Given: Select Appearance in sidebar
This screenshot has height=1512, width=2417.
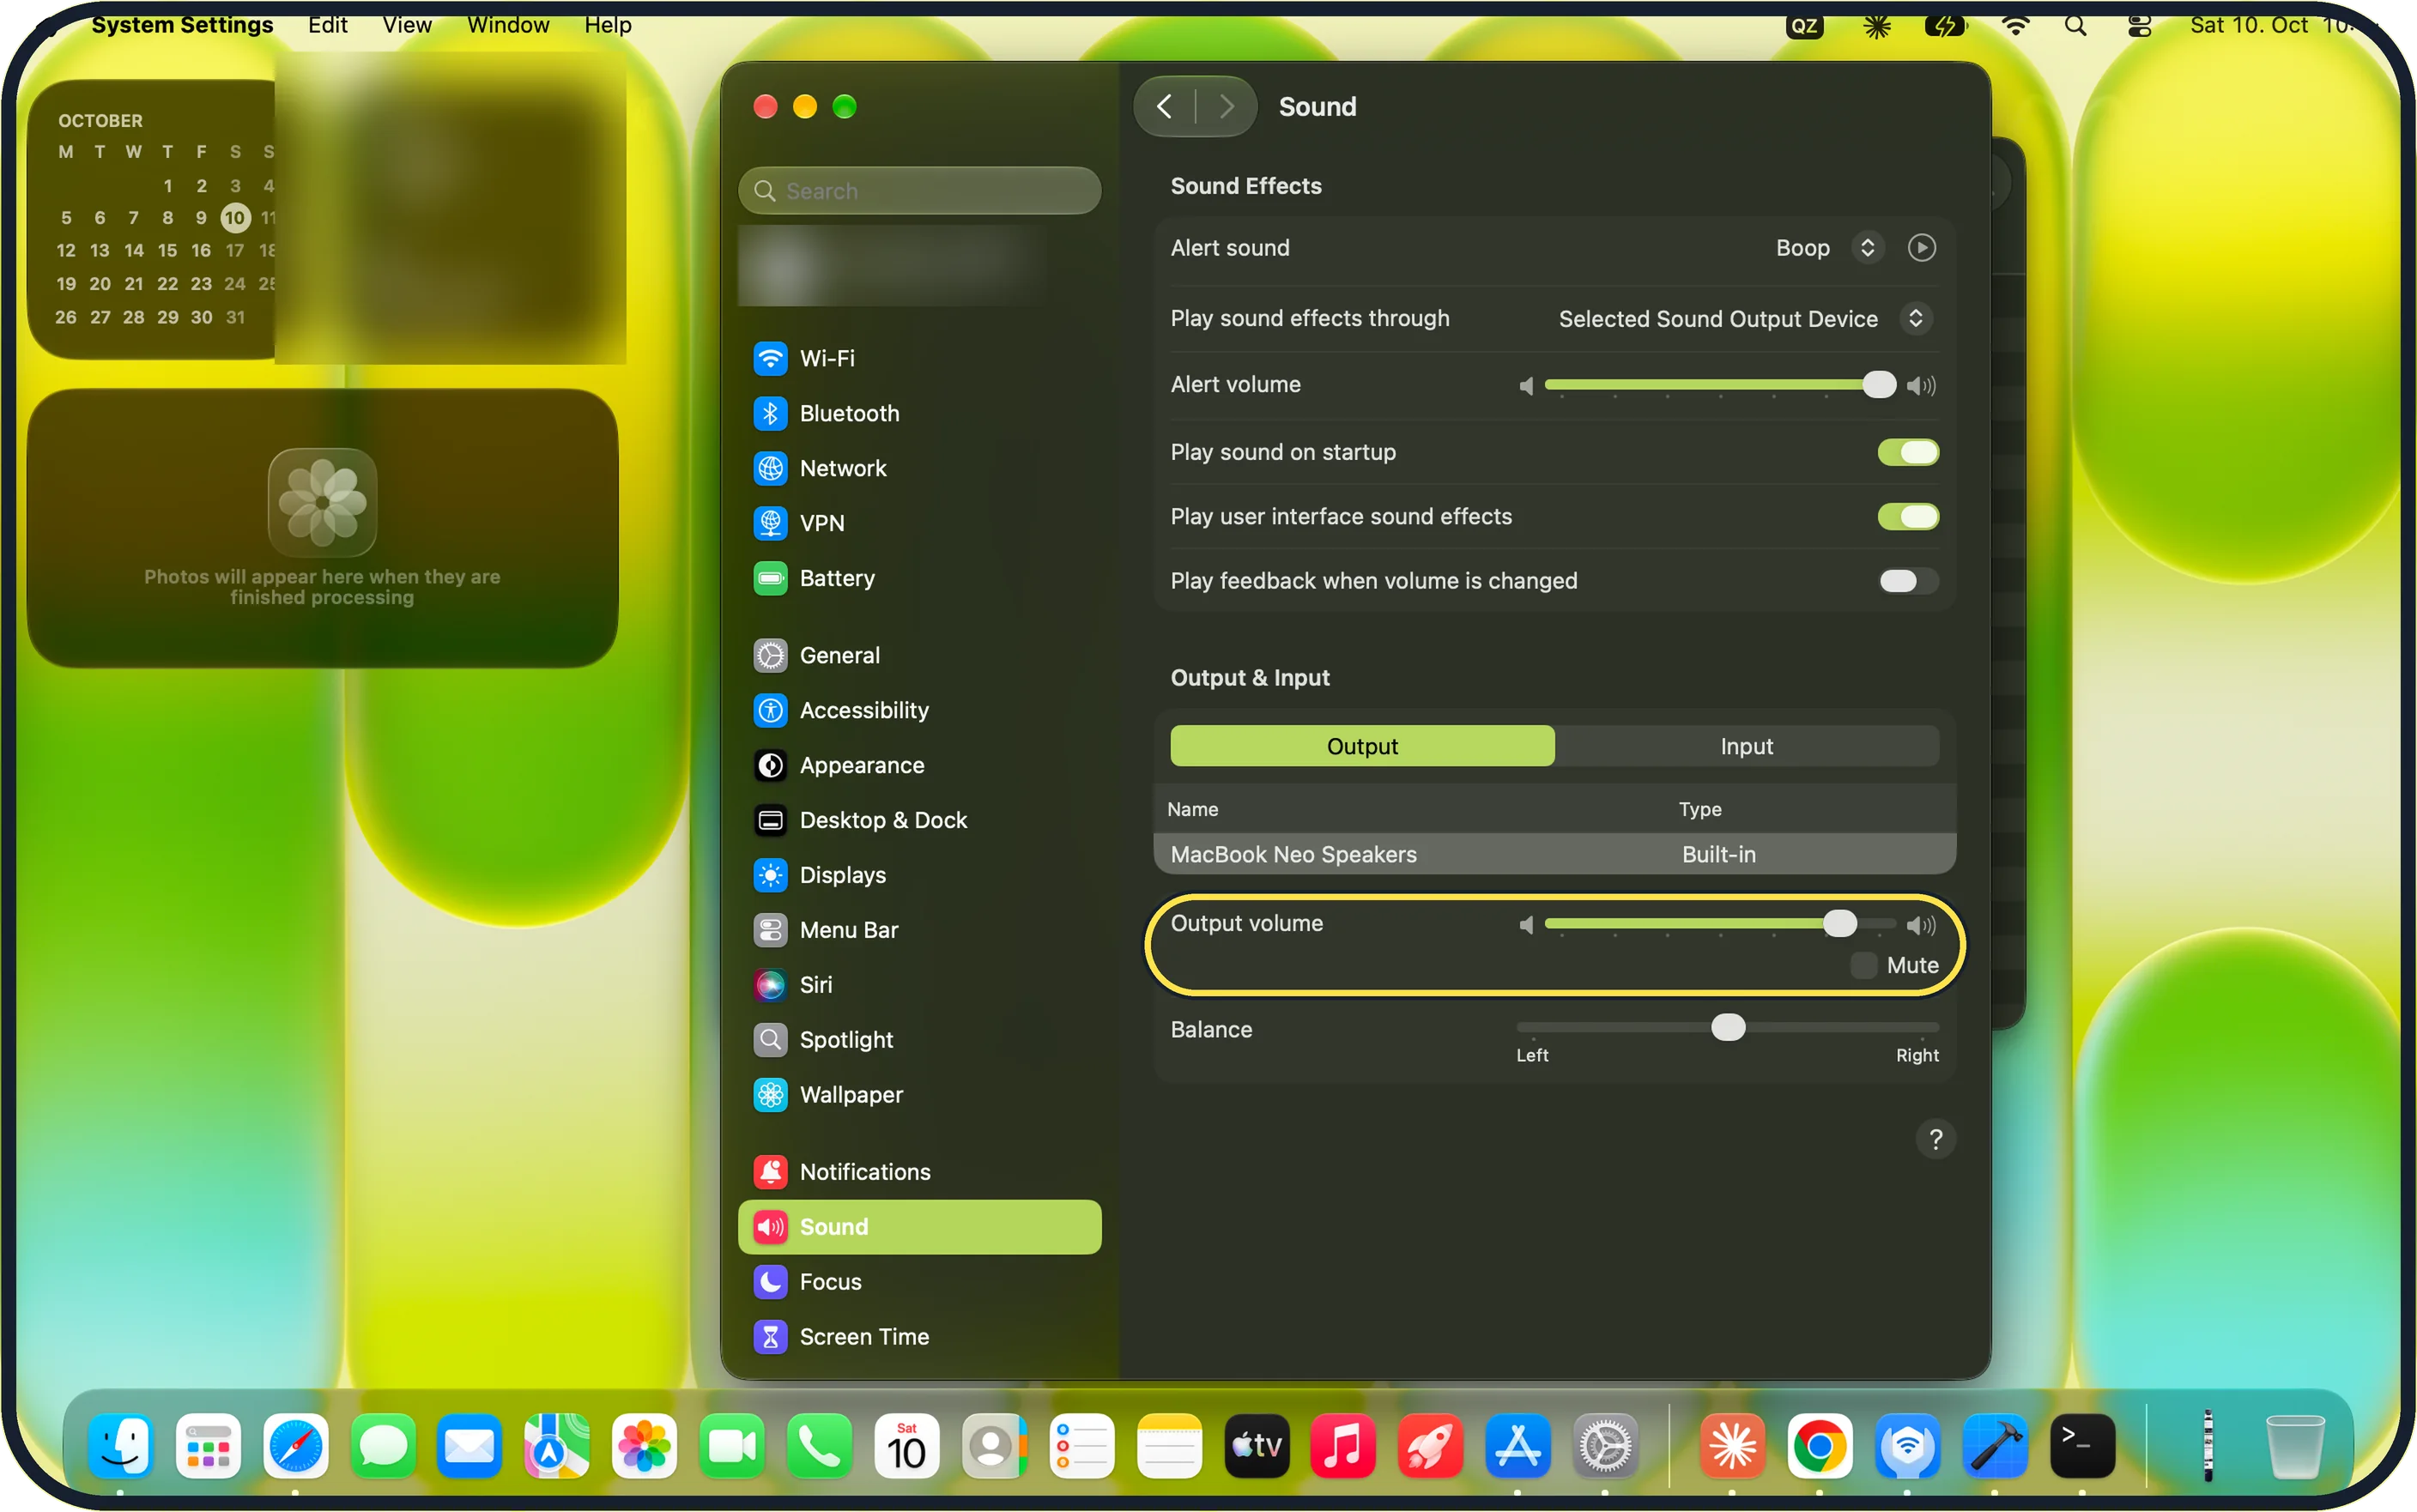Looking at the screenshot, I should (x=919, y=765).
